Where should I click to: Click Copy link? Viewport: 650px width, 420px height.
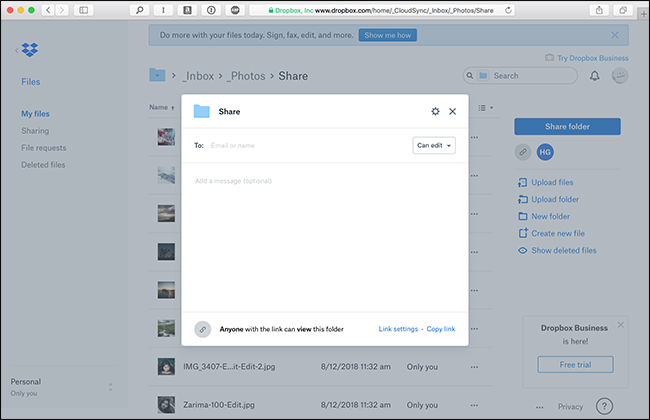tap(441, 329)
